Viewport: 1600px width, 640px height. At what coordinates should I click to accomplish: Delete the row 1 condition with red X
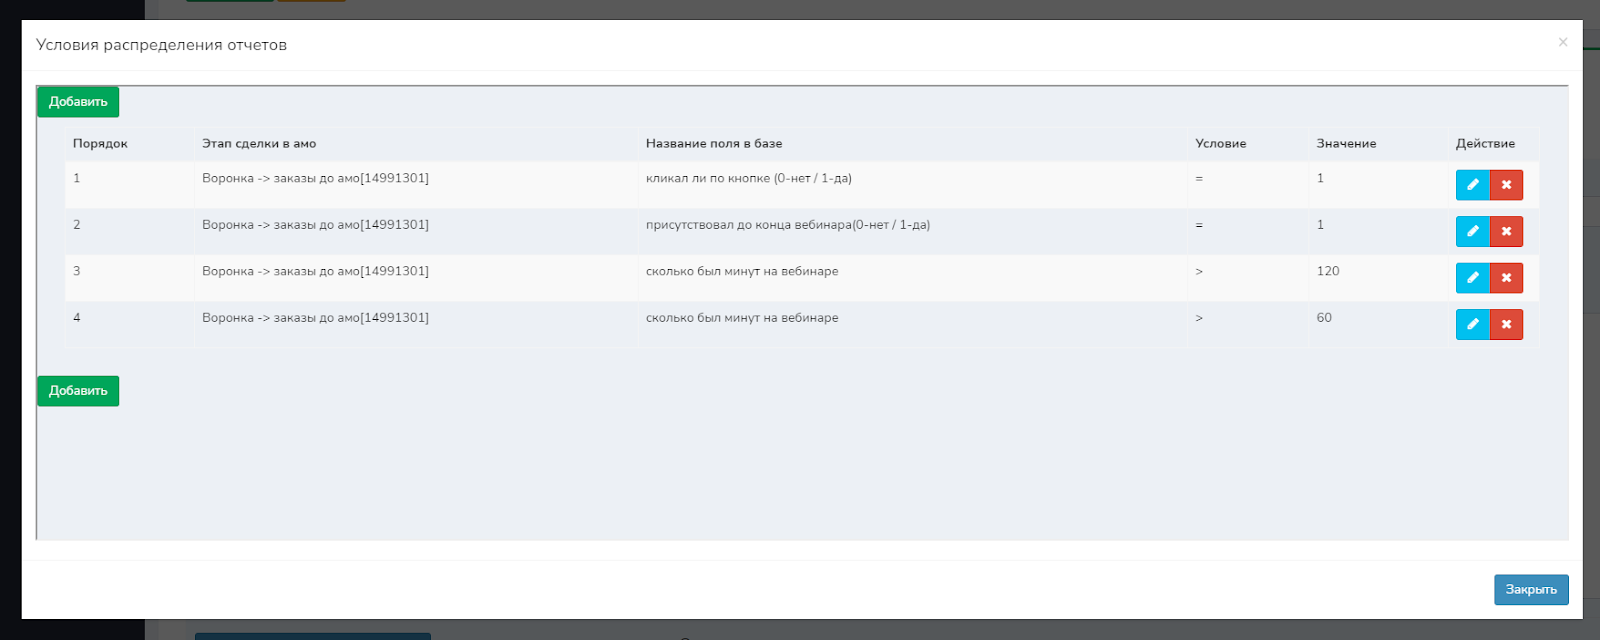click(1506, 185)
